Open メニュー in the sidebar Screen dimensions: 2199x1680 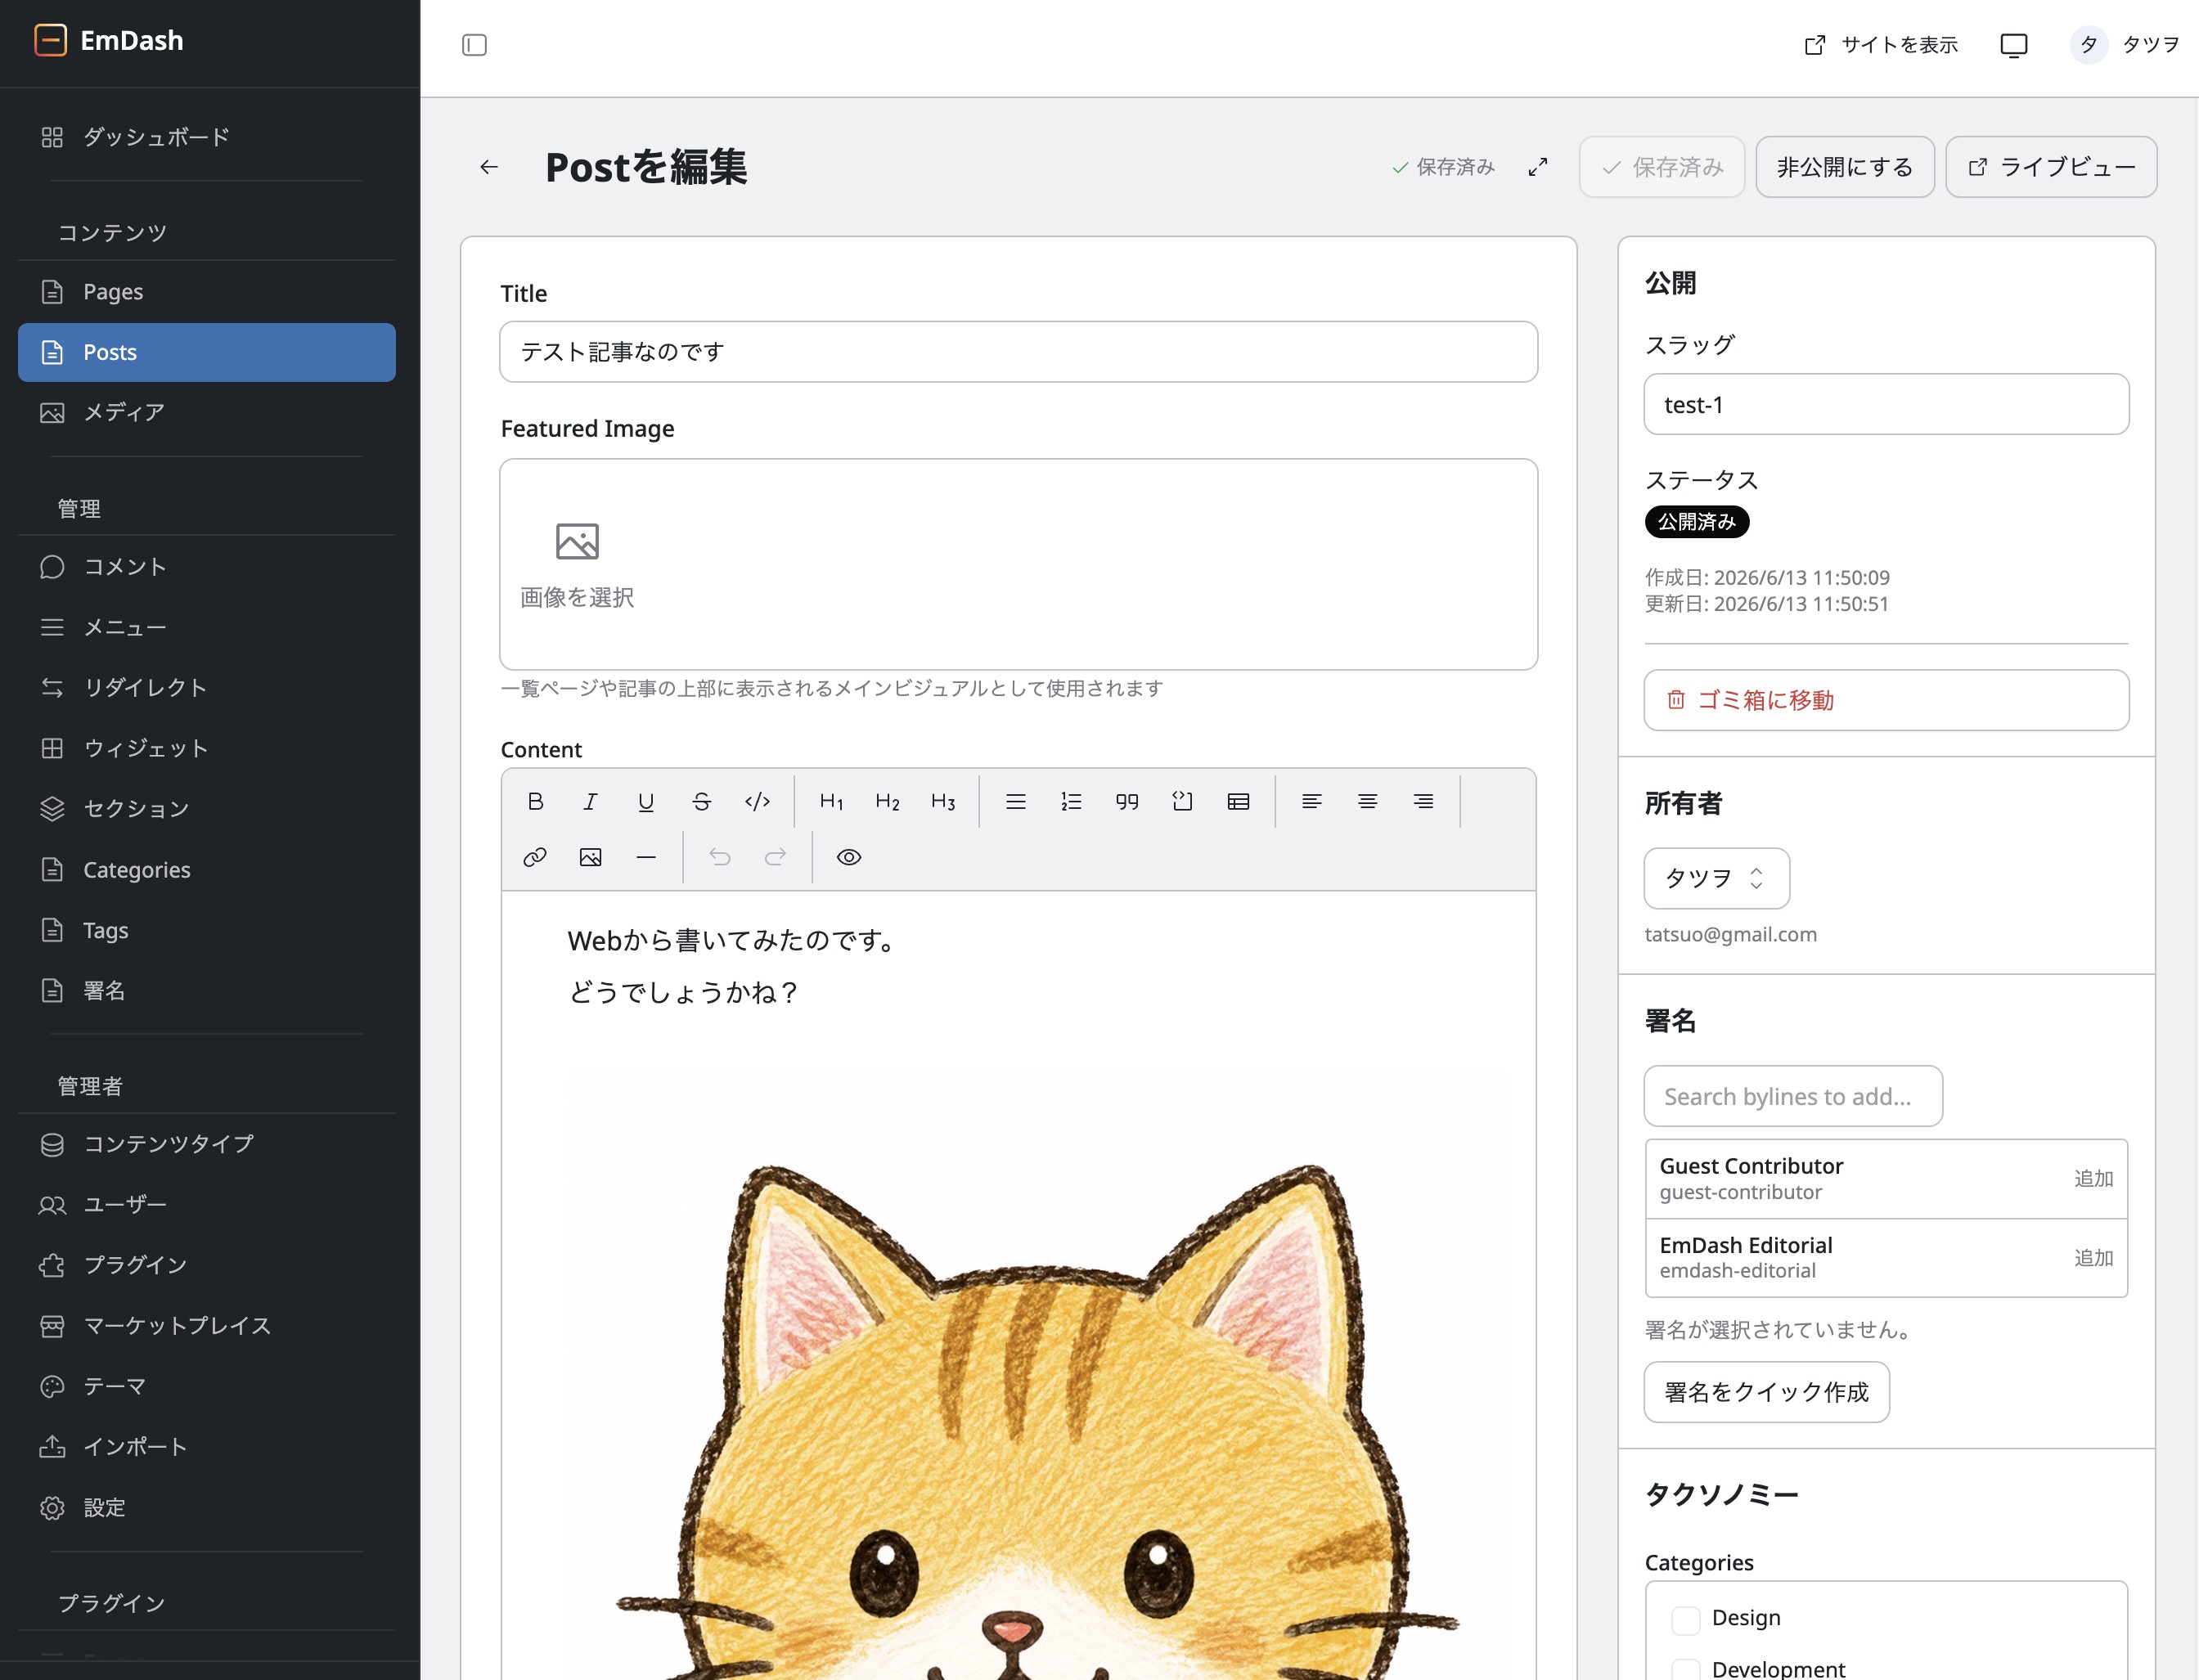pyautogui.click(x=207, y=627)
